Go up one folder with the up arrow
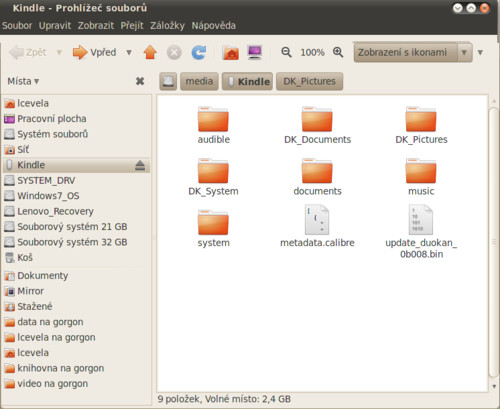Image resolution: width=500 pixels, height=409 pixels. (150, 52)
